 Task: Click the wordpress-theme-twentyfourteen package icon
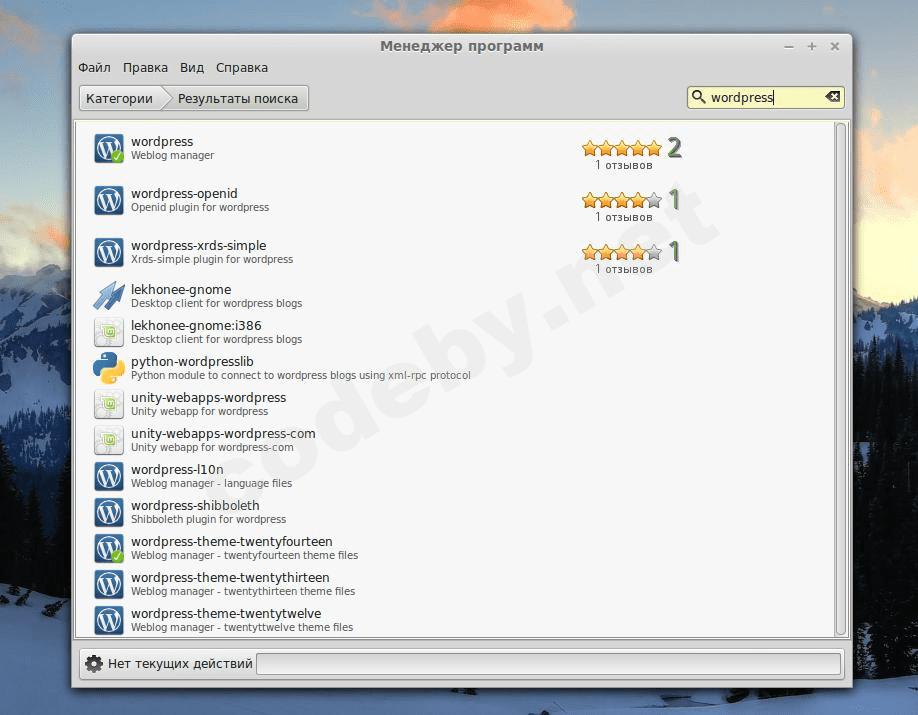(109, 548)
